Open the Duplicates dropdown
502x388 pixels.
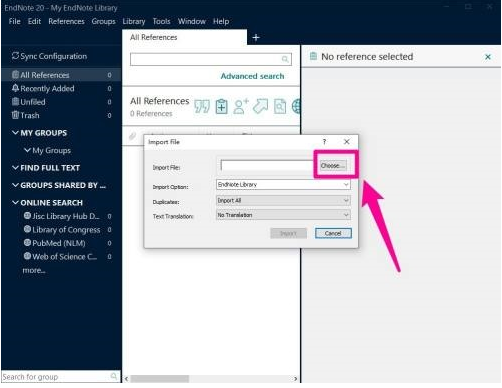[x=283, y=200]
